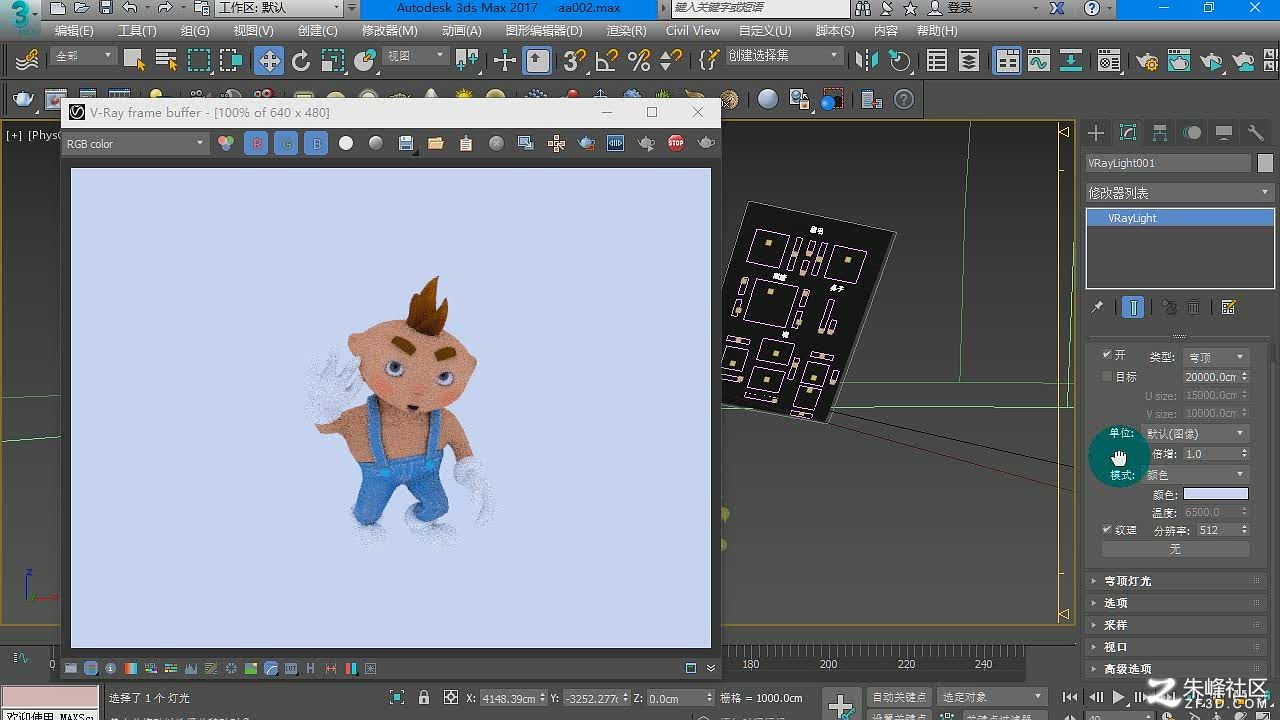Open Render Setup teapot with gear
This screenshot has height=720, width=1280.
(x=1148, y=61)
